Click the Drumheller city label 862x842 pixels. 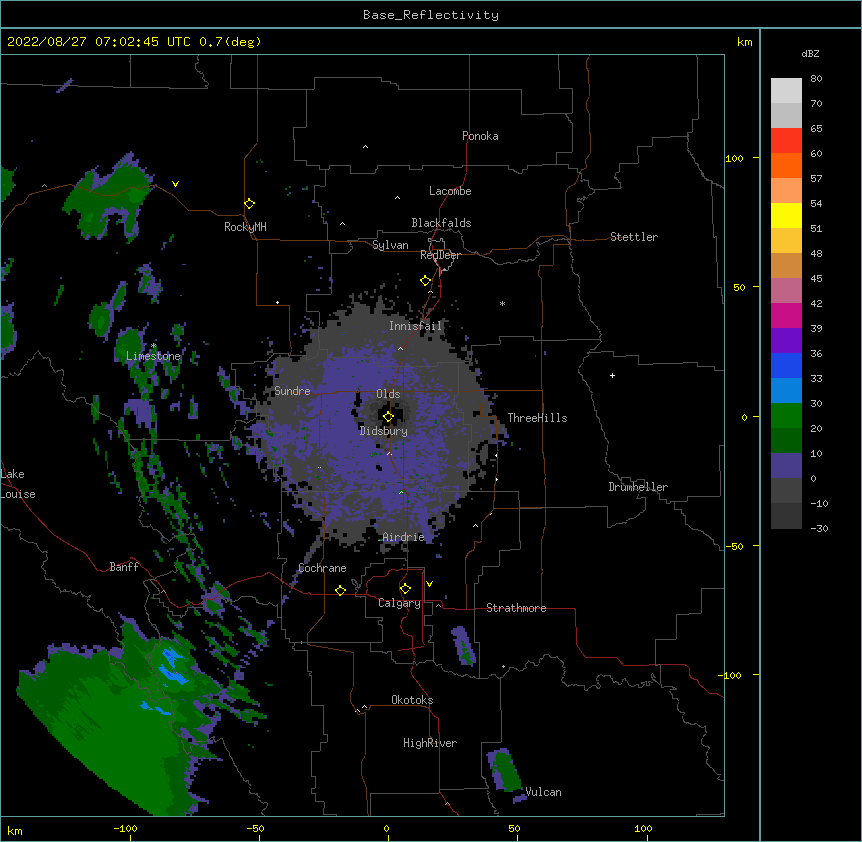(x=638, y=487)
